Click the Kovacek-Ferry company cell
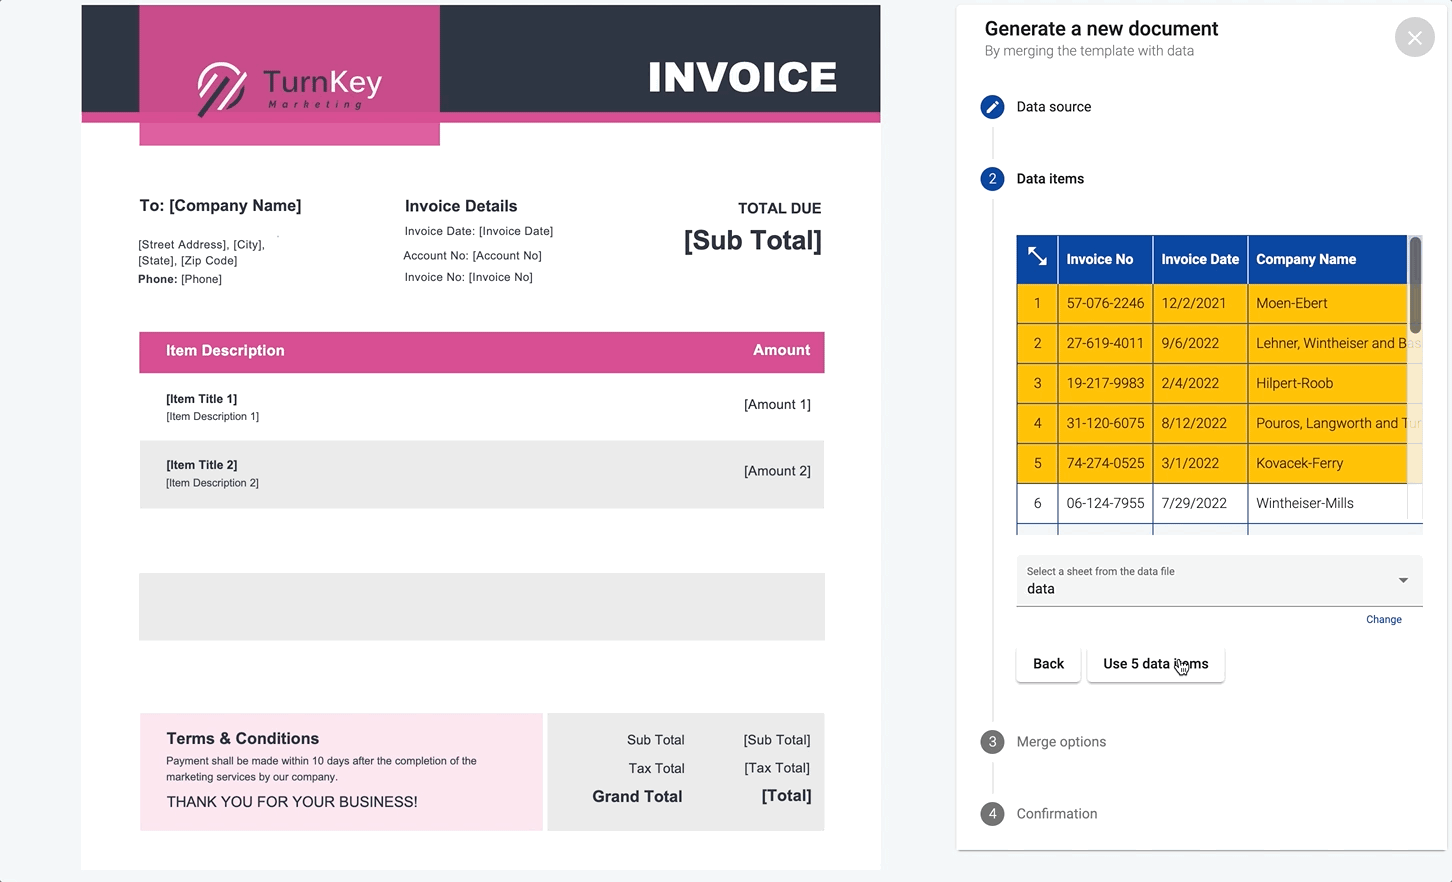Screen dimensions: 1452x882 tap(1327, 463)
